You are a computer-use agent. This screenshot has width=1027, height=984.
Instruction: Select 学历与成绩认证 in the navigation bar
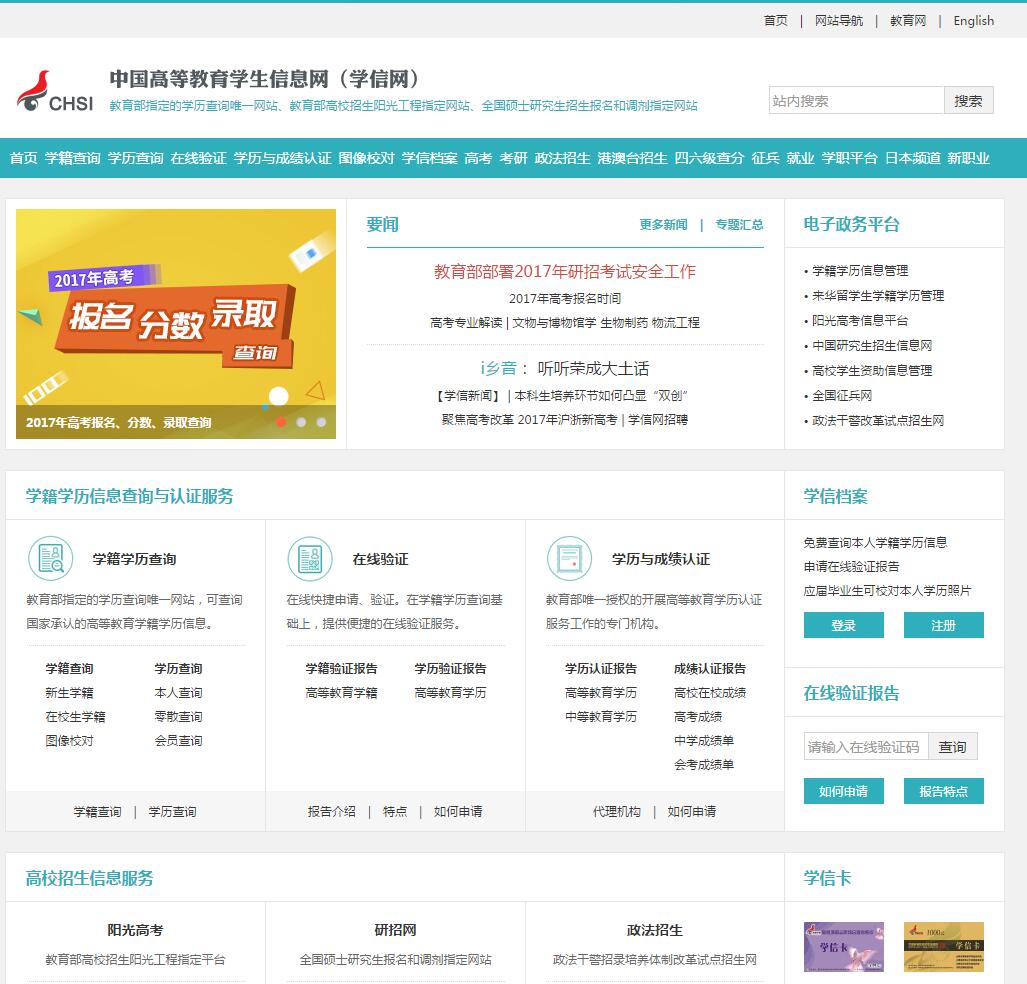[282, 158]
